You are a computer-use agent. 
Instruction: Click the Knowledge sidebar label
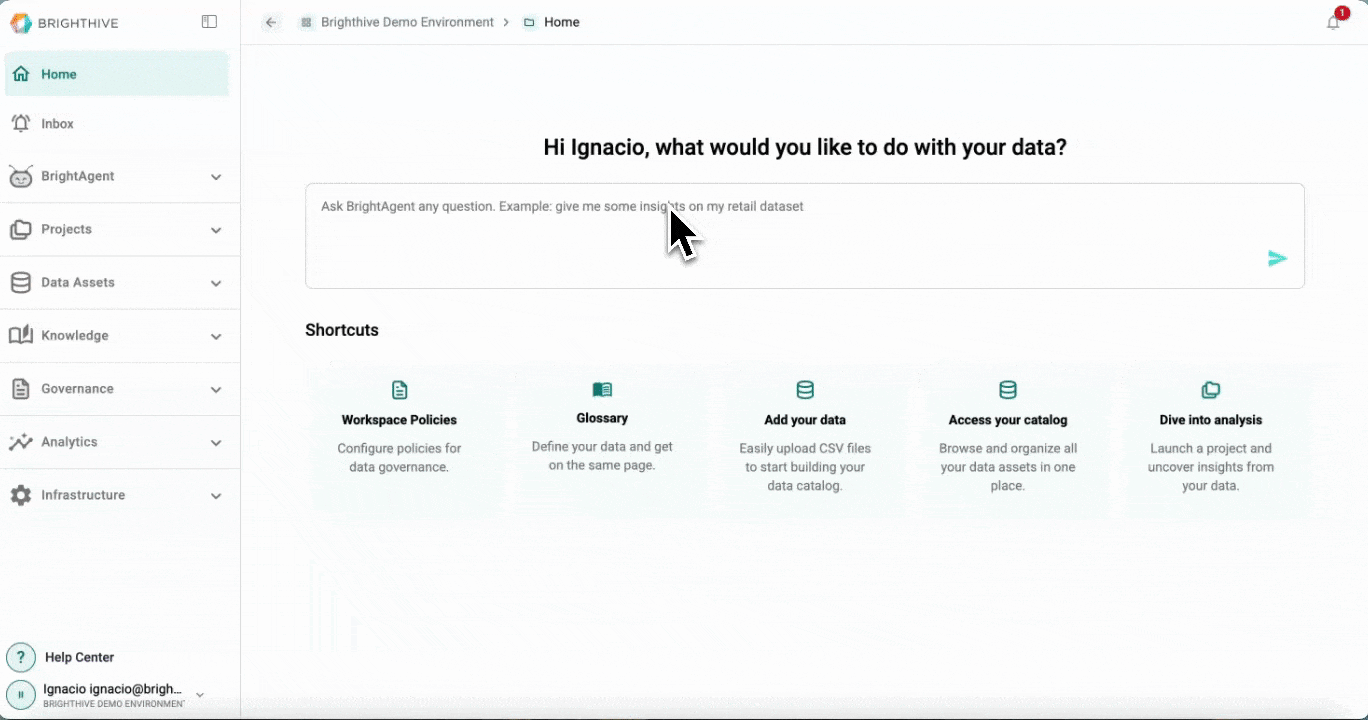pyautogui.click(x=75, y=335)
